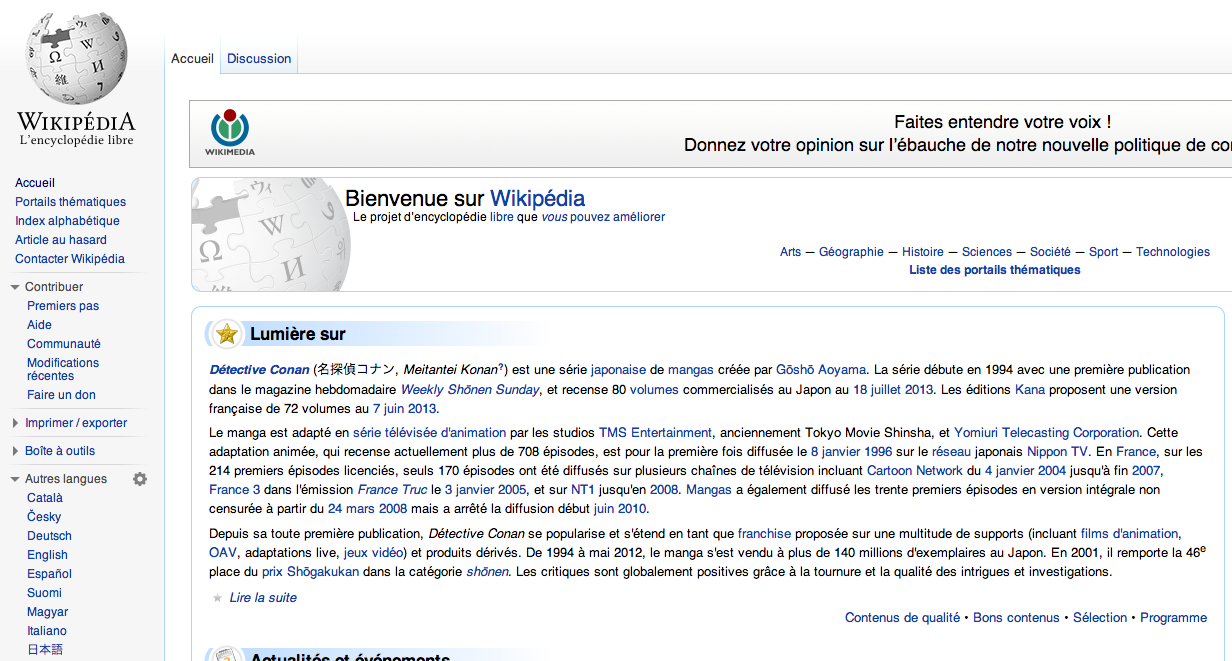Viewport: 1232px width, 661px height.
Task: Click the Wikimedia logo in banner
Action: click(x=230, y=132)
